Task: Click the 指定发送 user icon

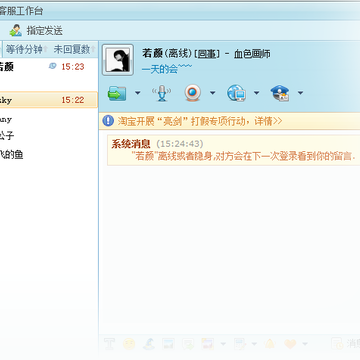Action: [15, 31]
